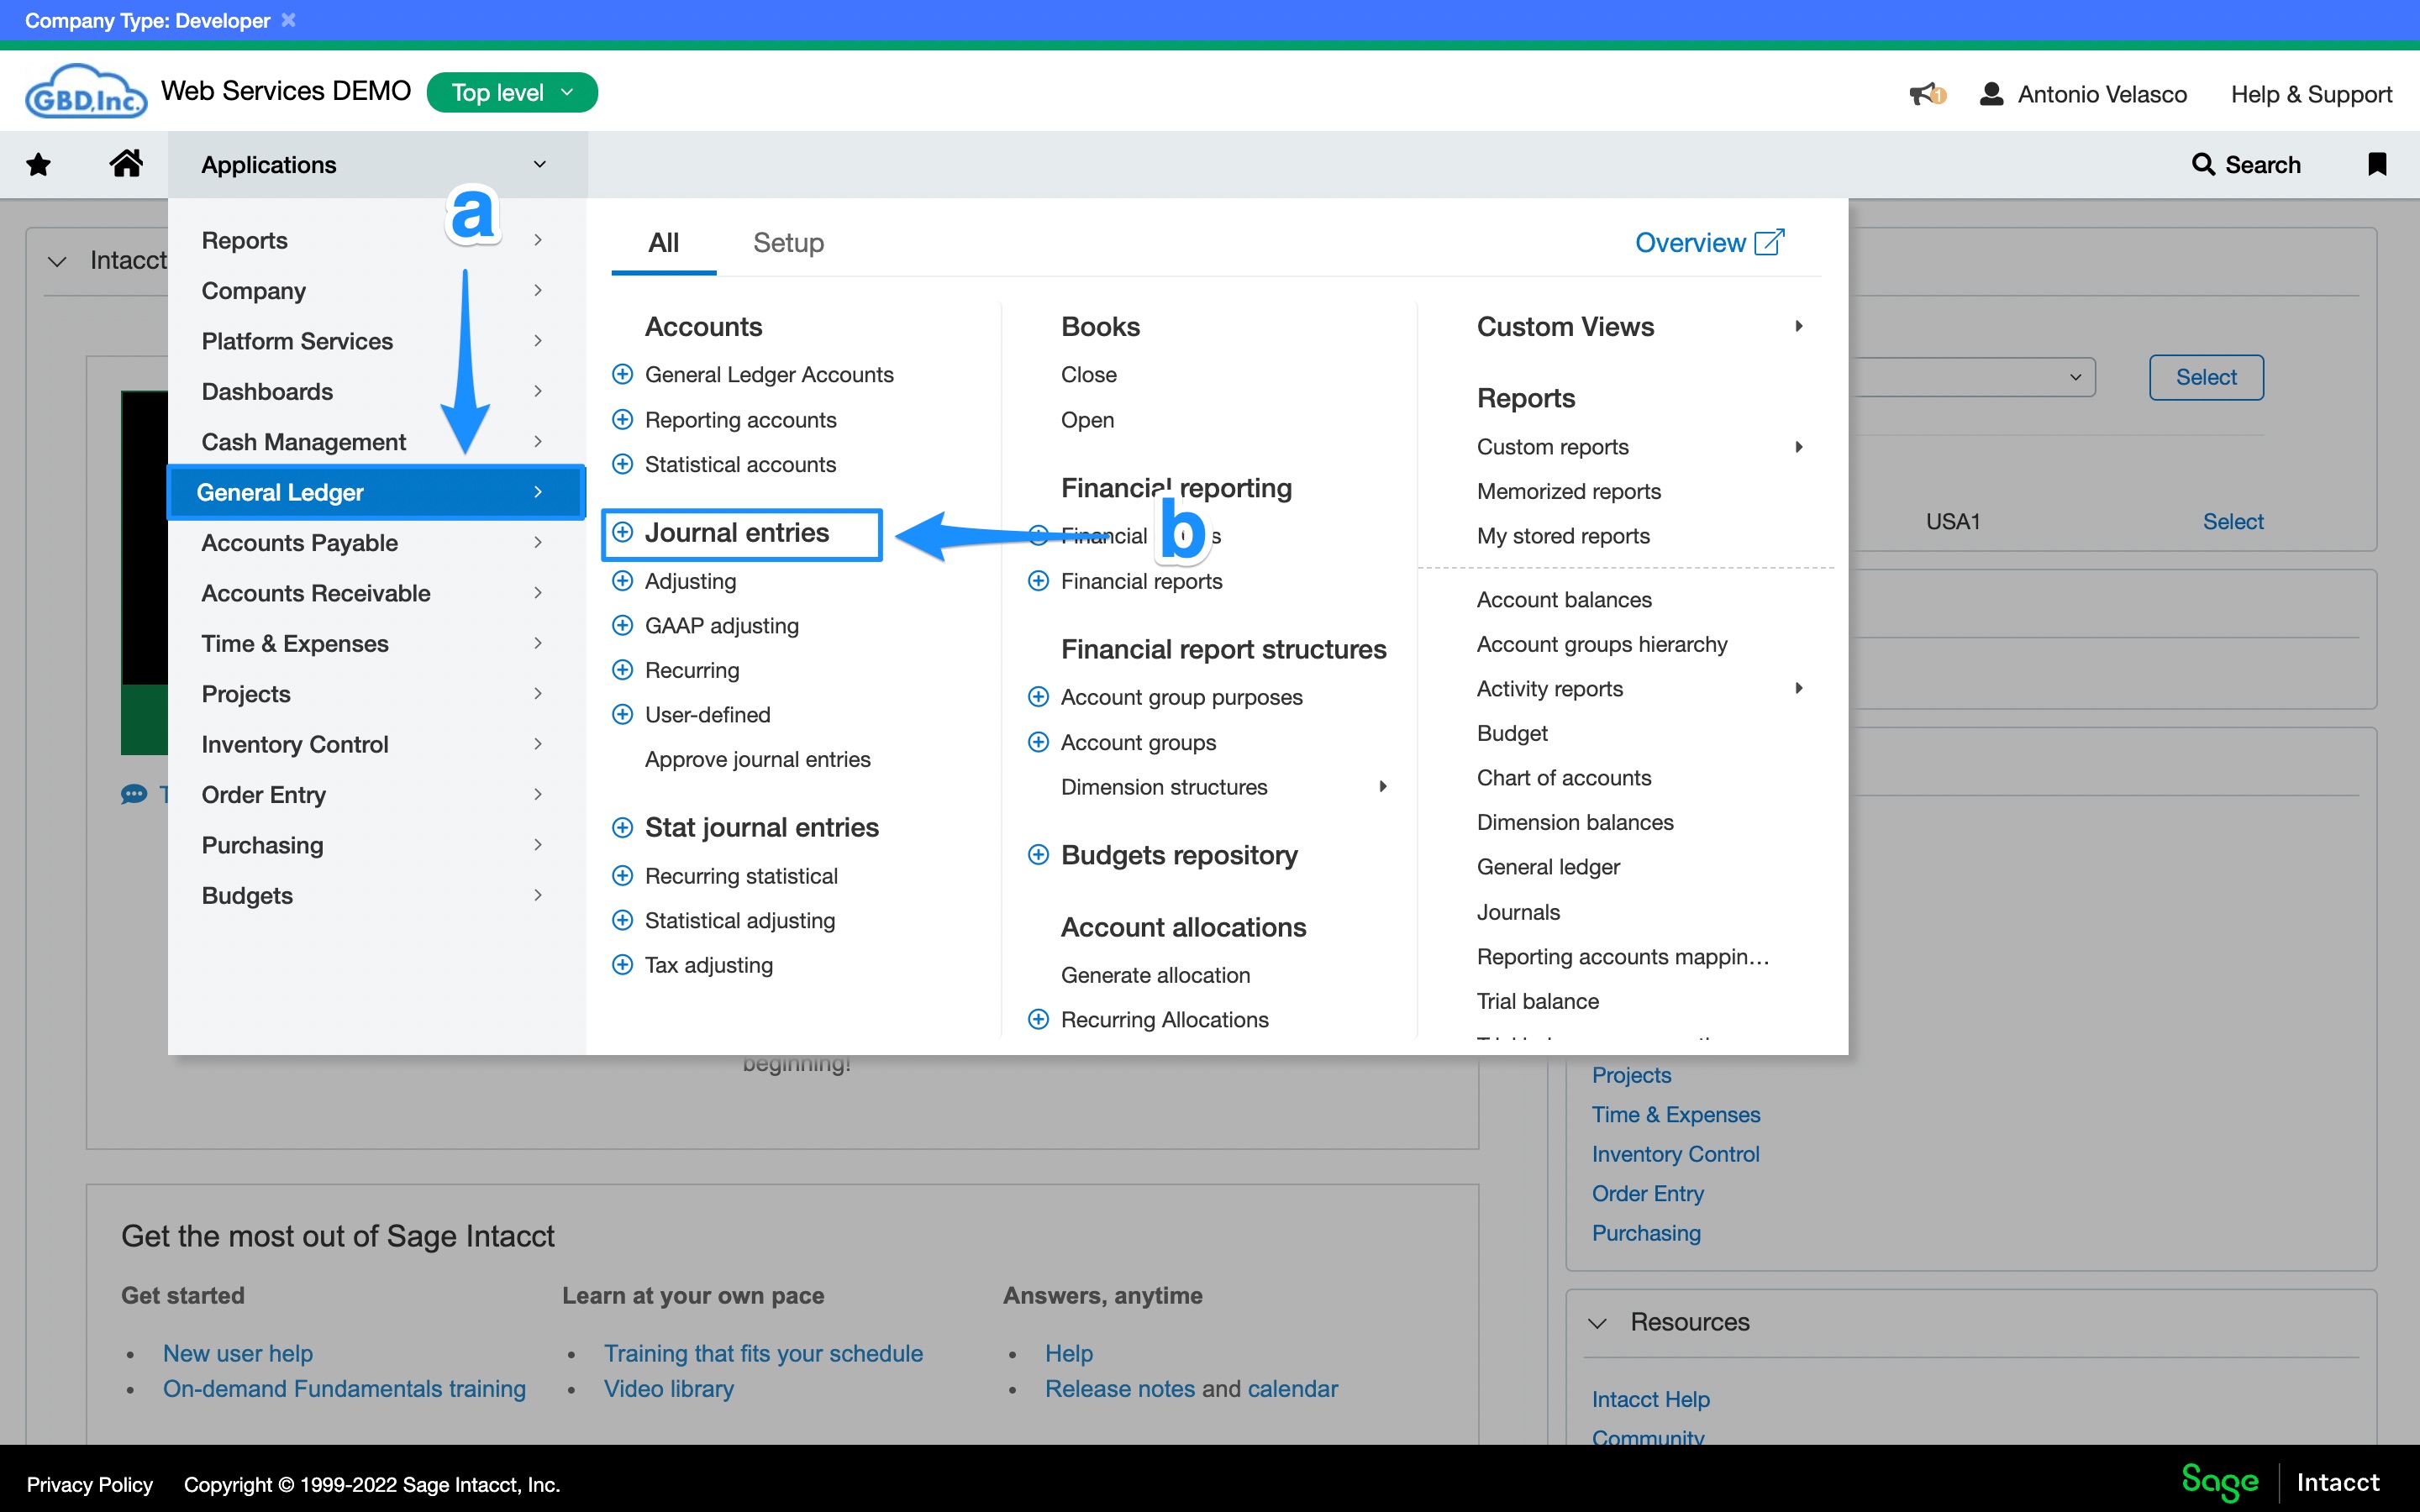This screenshot has height=1512, width=2420.
Task: Navigate home using the home icon
Action: (x=126, y=163)
